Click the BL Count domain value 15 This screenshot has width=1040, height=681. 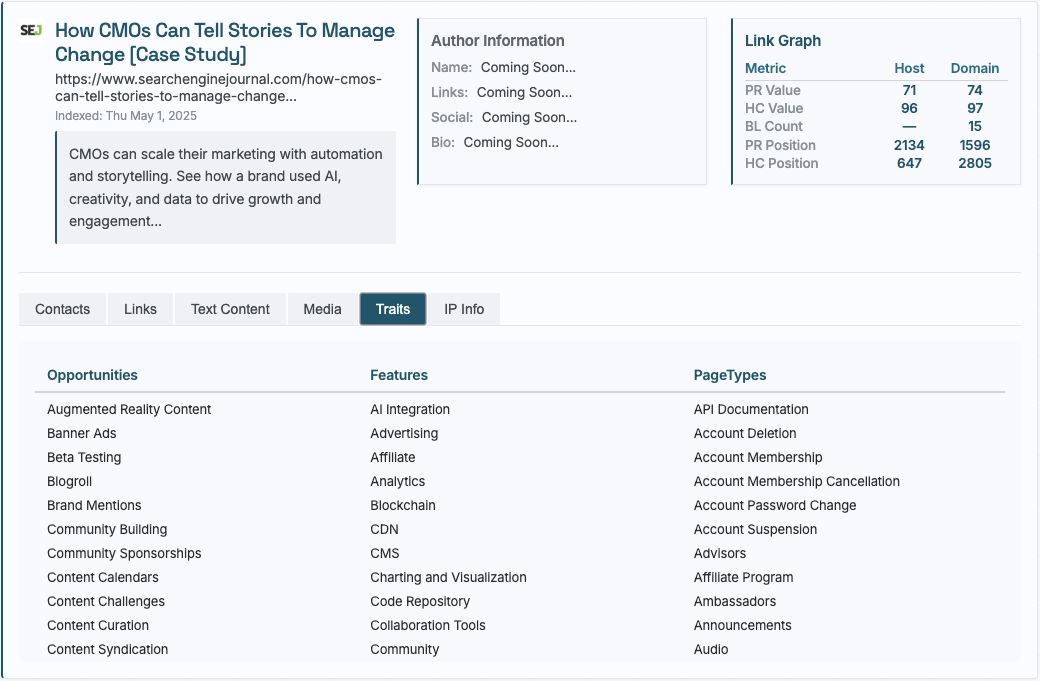point(974,126)
